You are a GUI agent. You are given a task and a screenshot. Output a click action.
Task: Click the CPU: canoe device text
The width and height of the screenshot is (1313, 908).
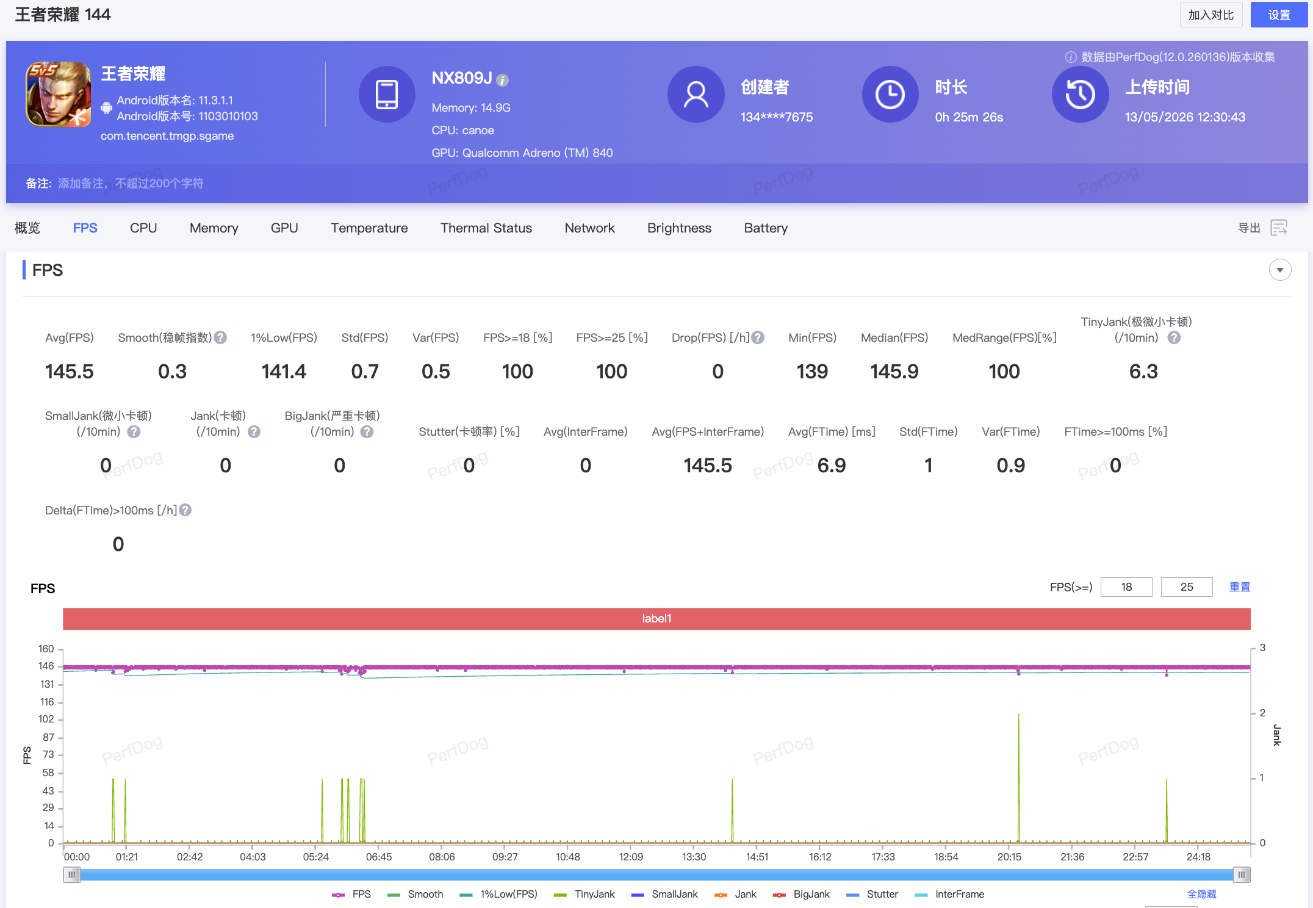(x=463, y=130)
